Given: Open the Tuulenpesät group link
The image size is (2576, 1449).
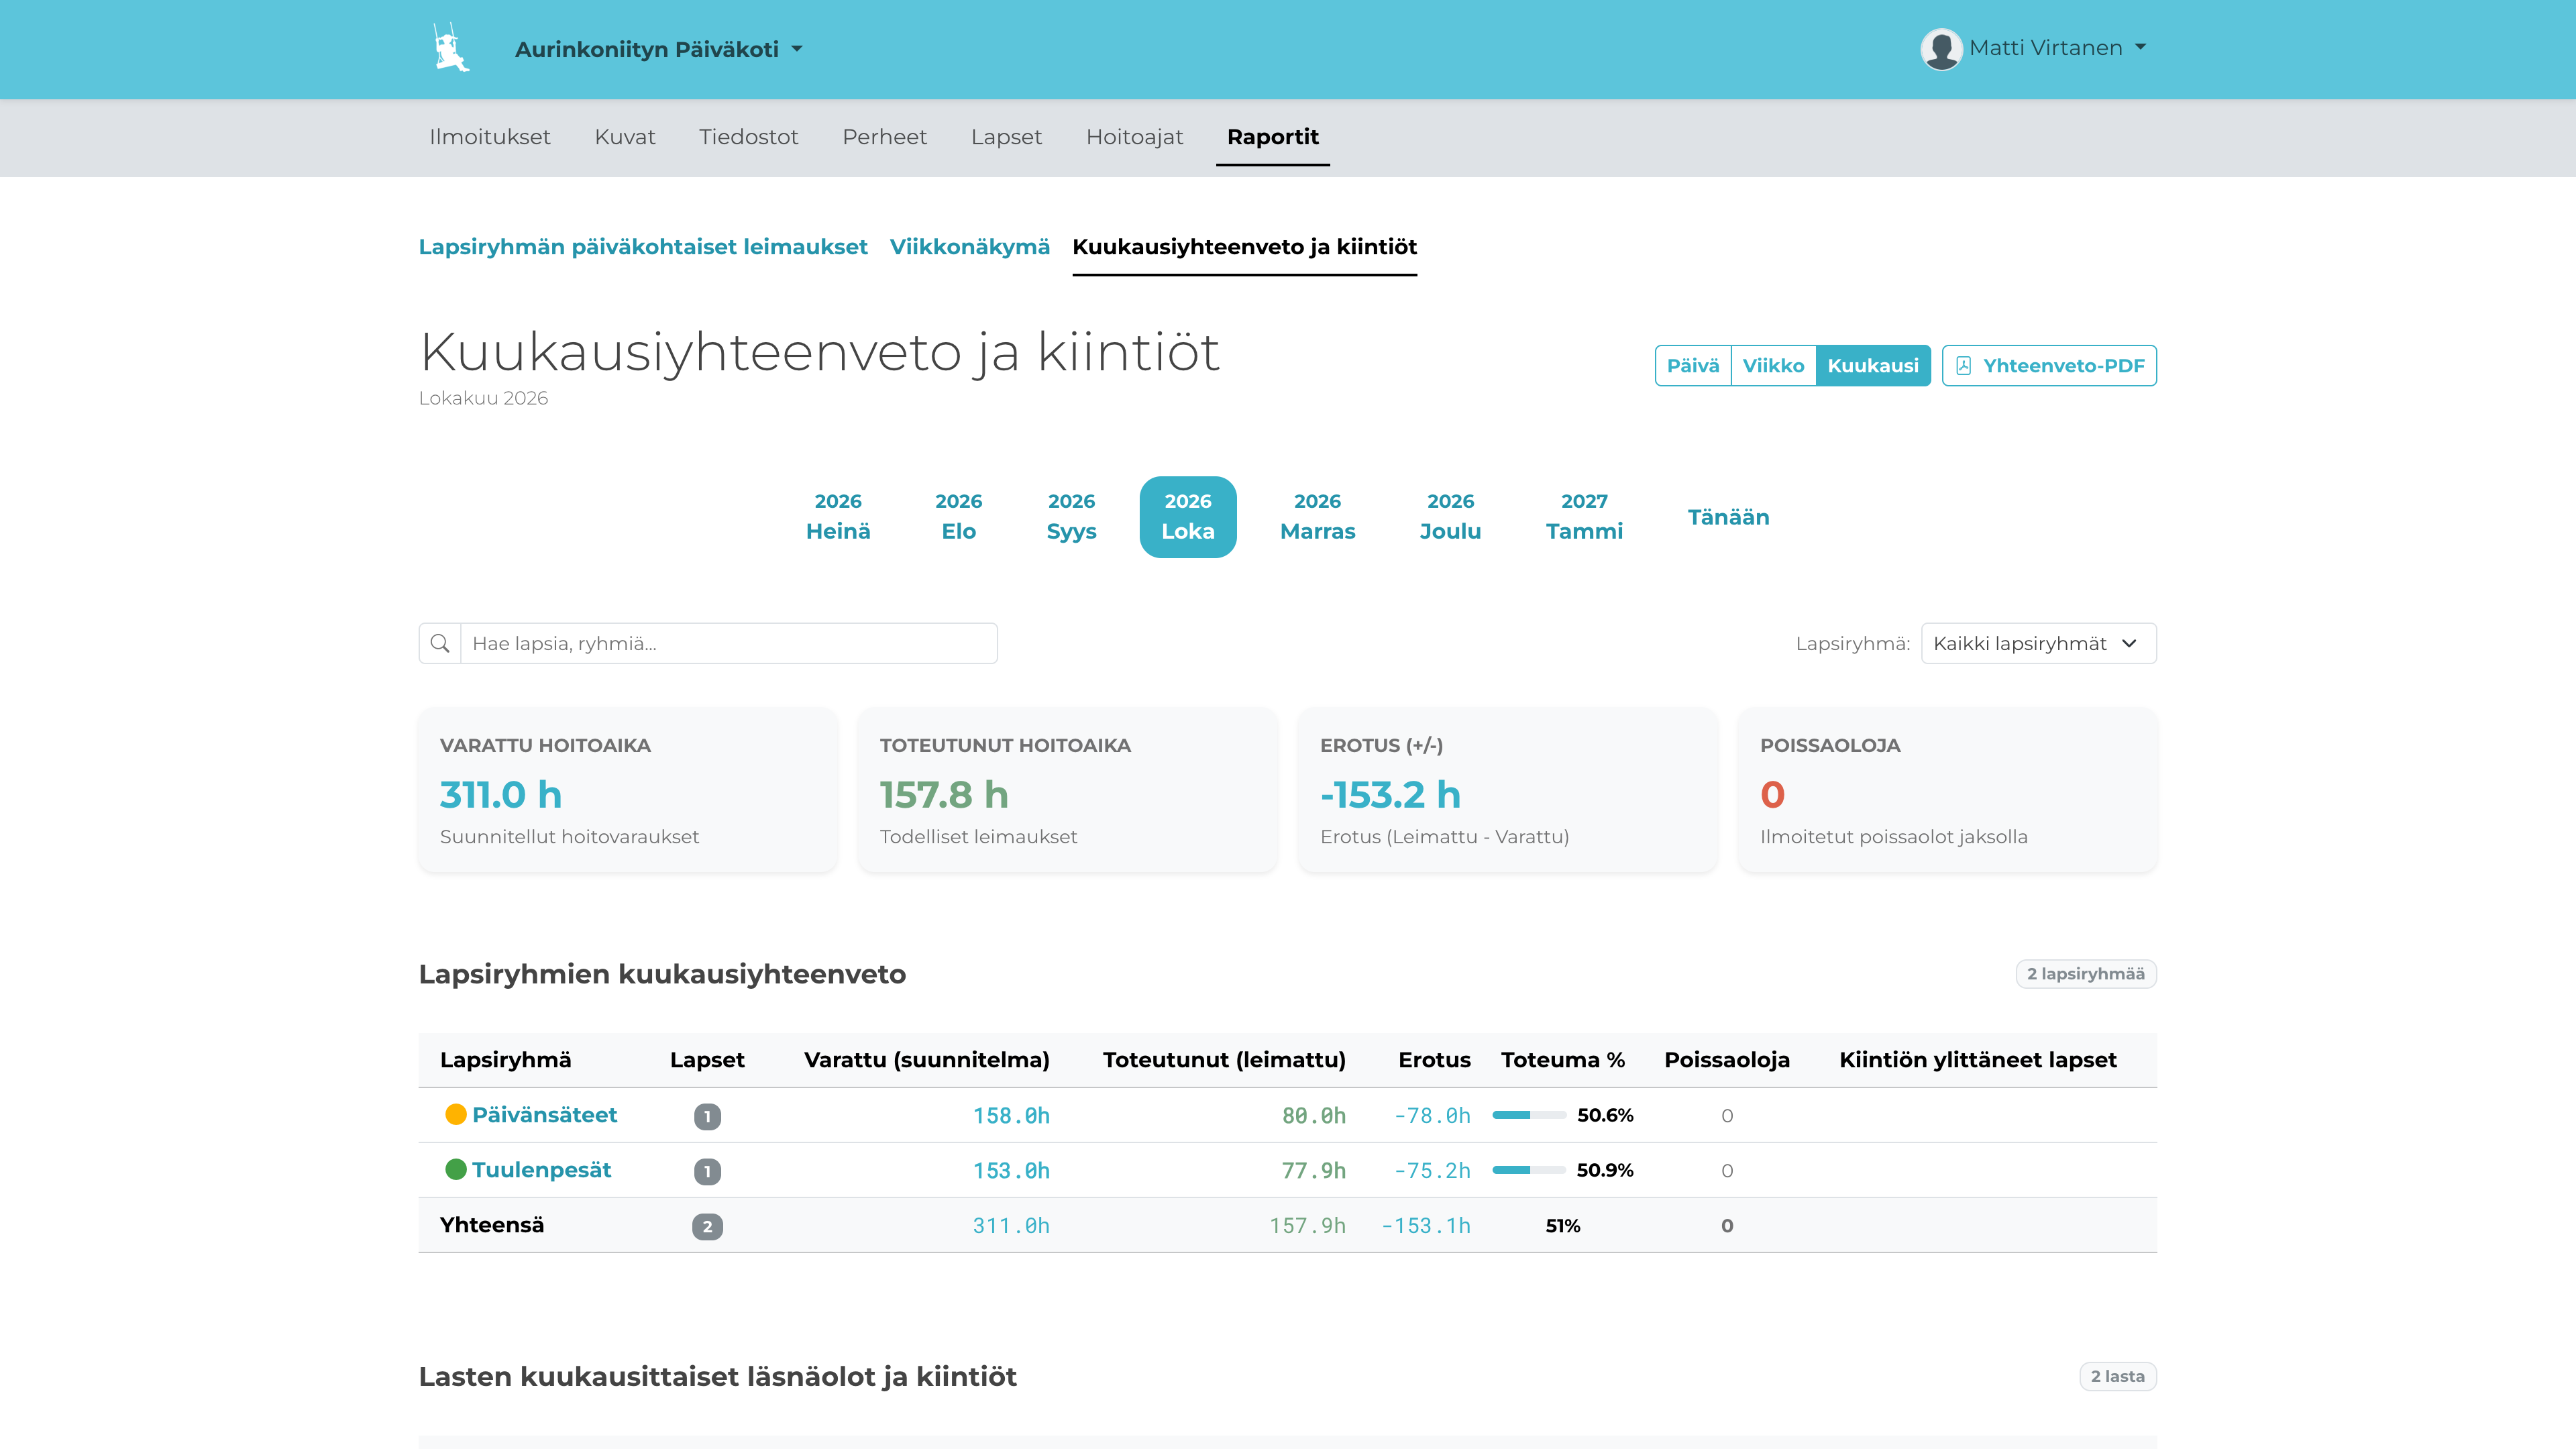Looking at the screenshot, I should [541, 1170].
